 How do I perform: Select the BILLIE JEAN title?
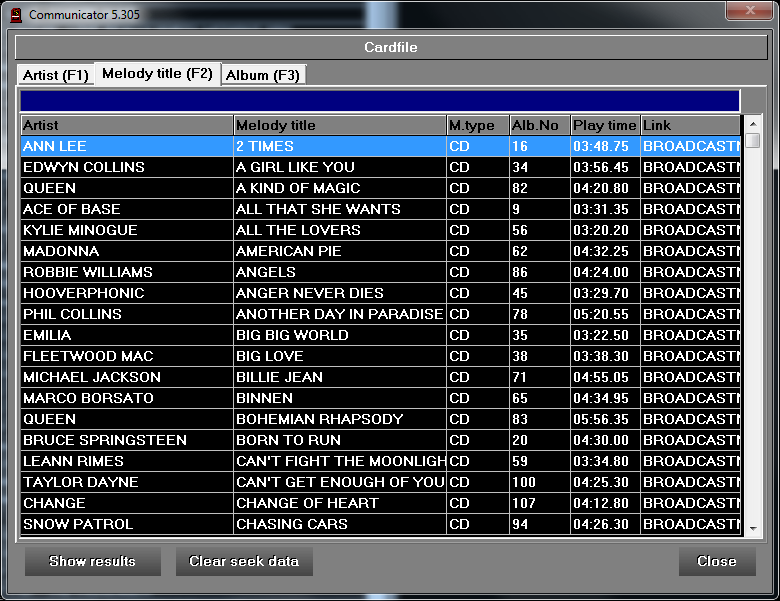279,377
